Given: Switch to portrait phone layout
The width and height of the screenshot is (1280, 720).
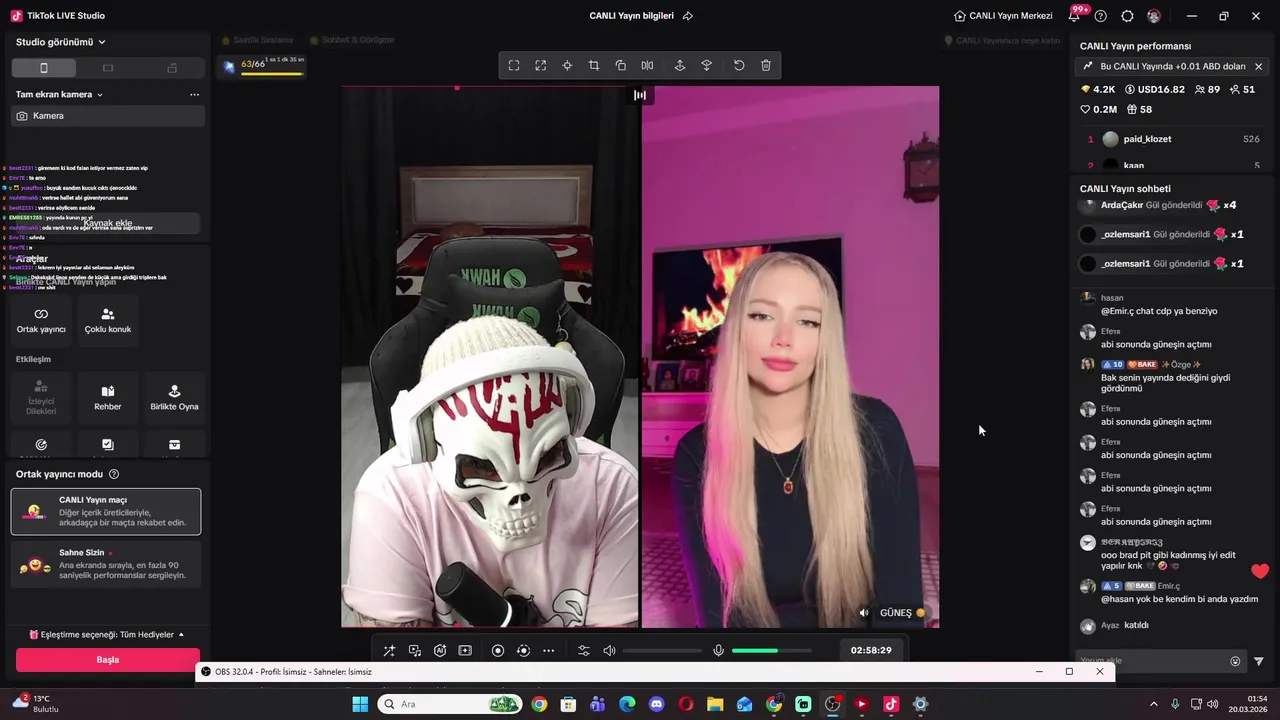Looking at the screenshot, I should tap(43, 68).
